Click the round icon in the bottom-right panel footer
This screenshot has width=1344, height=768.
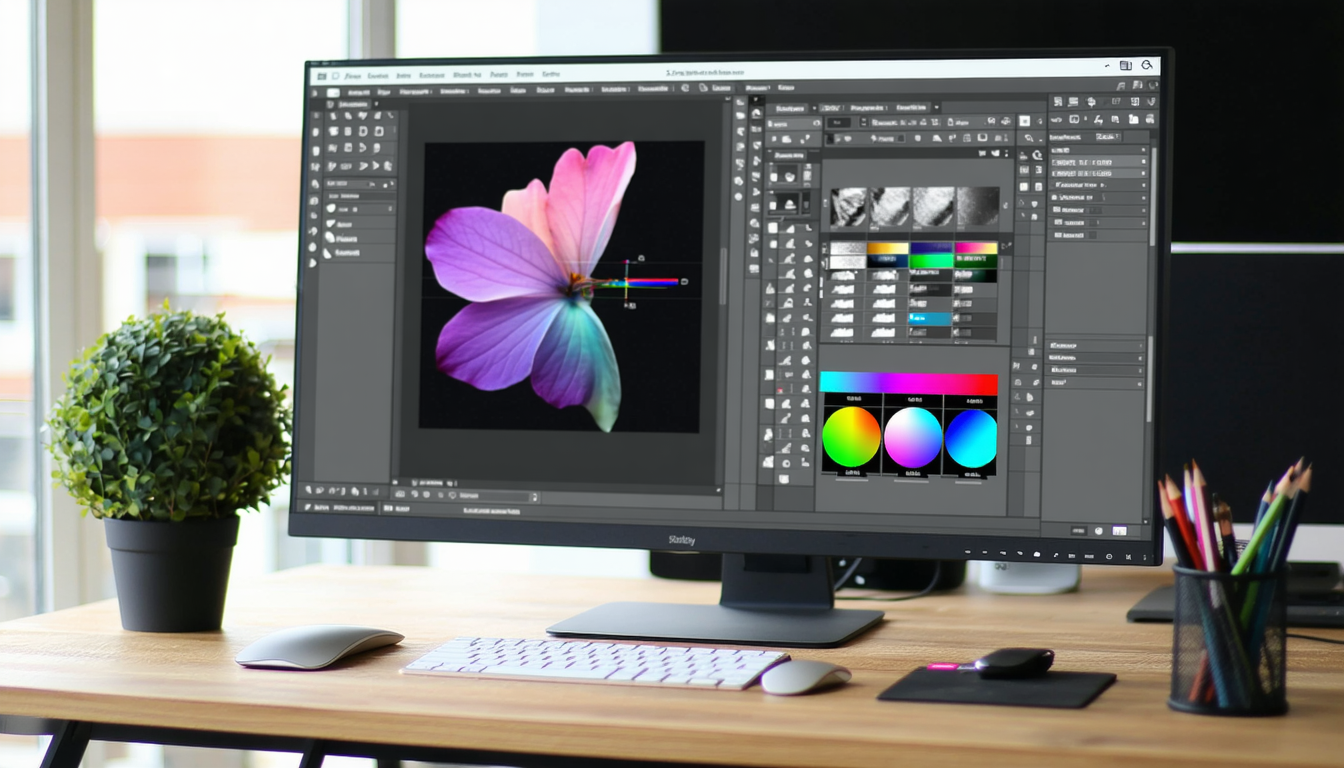(1098, 530)
